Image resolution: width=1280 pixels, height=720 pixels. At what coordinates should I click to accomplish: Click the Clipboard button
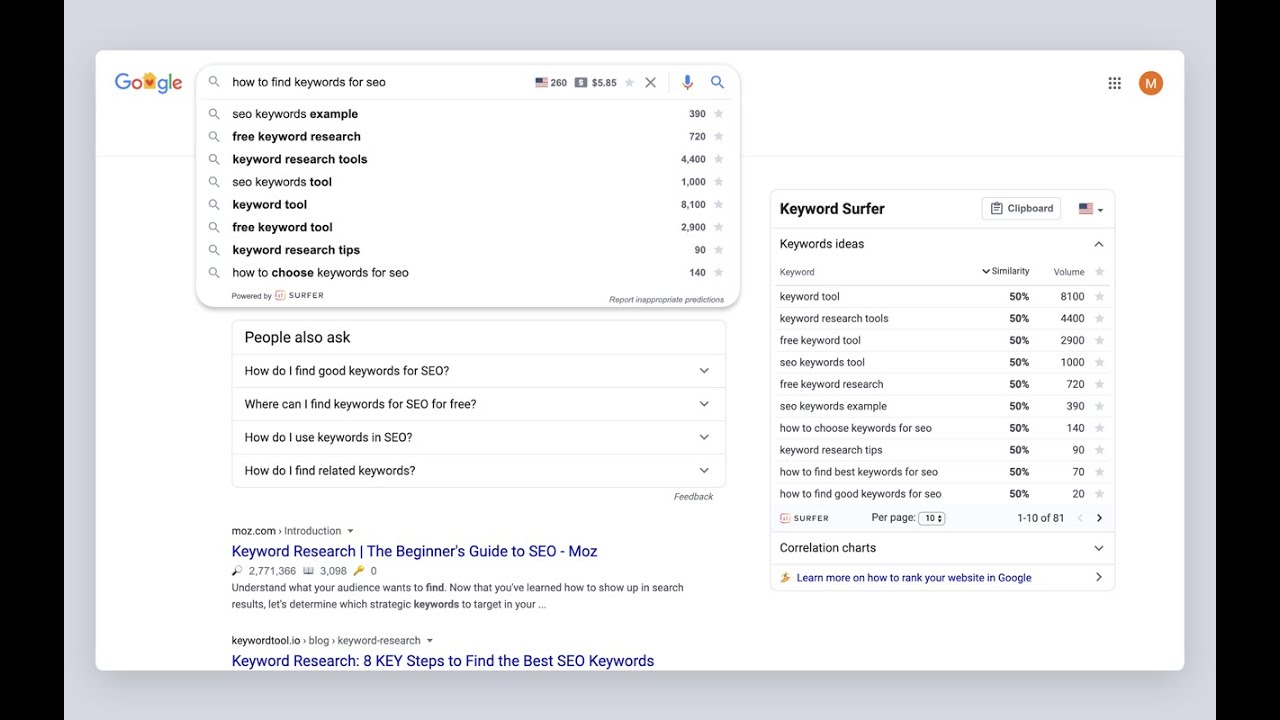(1021, 209)
